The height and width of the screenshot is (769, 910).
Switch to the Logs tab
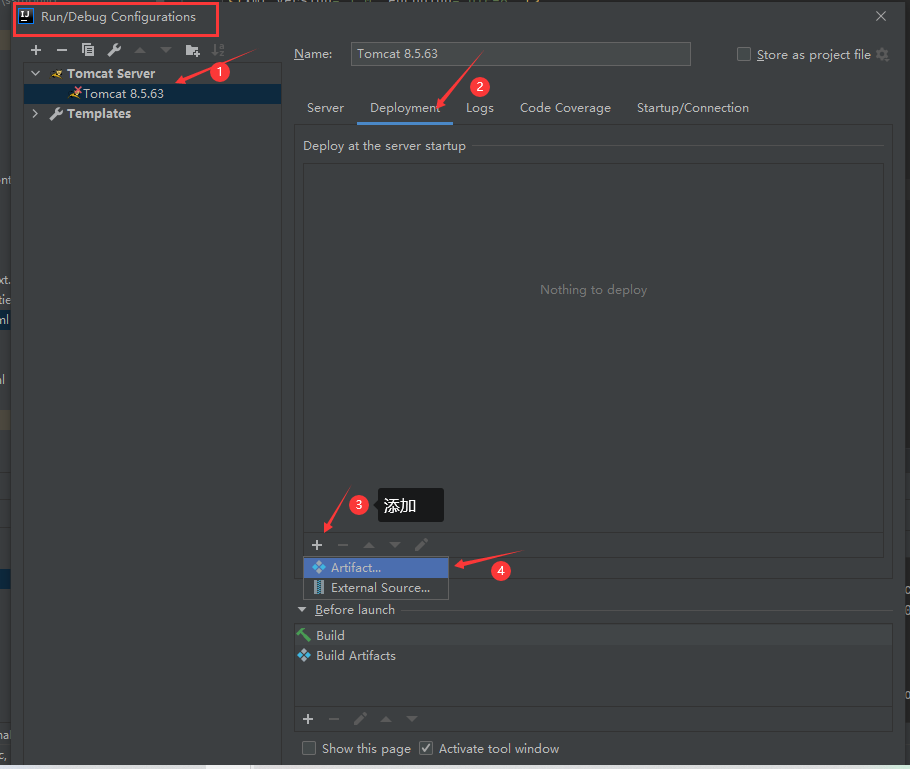pos(480,108)
